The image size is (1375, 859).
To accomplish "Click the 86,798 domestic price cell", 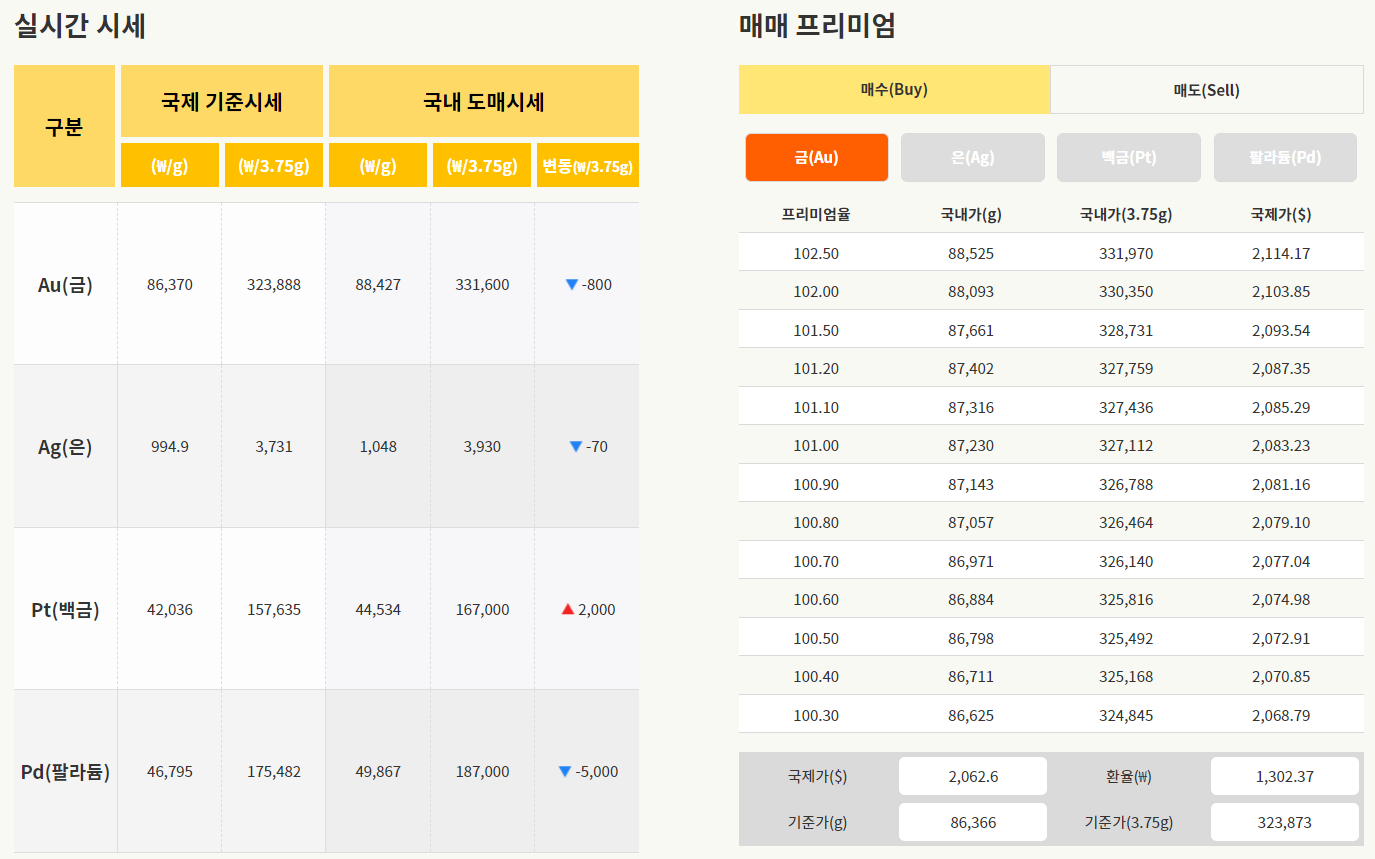I will click(x=971, y=638).
